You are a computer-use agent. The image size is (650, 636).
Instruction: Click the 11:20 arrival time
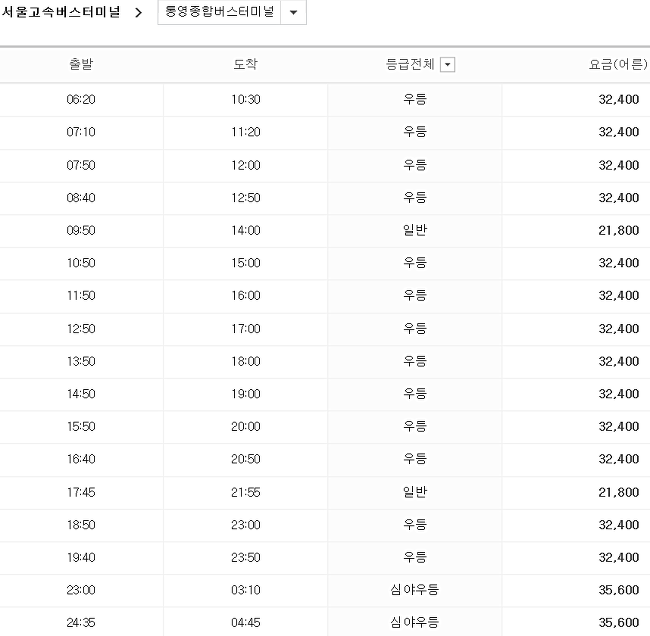pyautogui.click(x=246, y=132)
